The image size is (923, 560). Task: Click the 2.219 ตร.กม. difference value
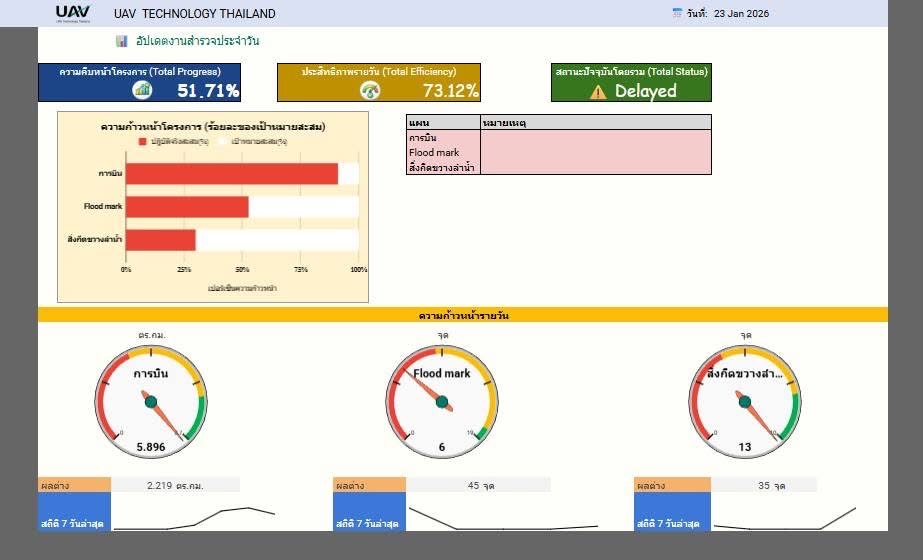tap(175, 485)
